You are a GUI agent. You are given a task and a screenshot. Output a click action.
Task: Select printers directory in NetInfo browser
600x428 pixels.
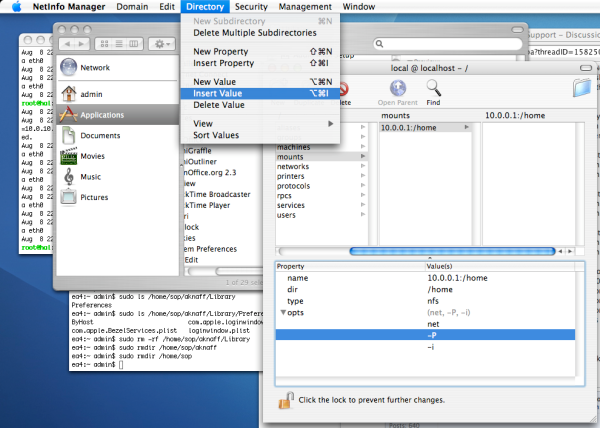pyautogui.click(x=321, y=176)
